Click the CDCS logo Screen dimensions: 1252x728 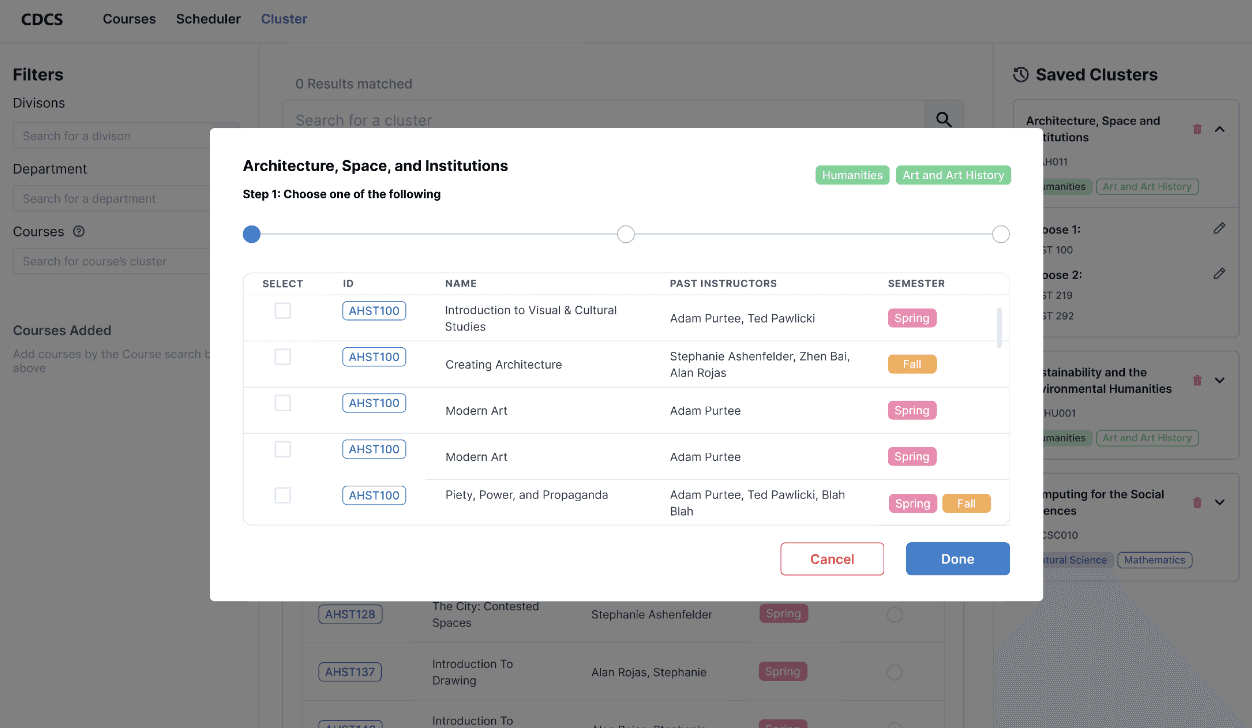click(x=42, y=19)
